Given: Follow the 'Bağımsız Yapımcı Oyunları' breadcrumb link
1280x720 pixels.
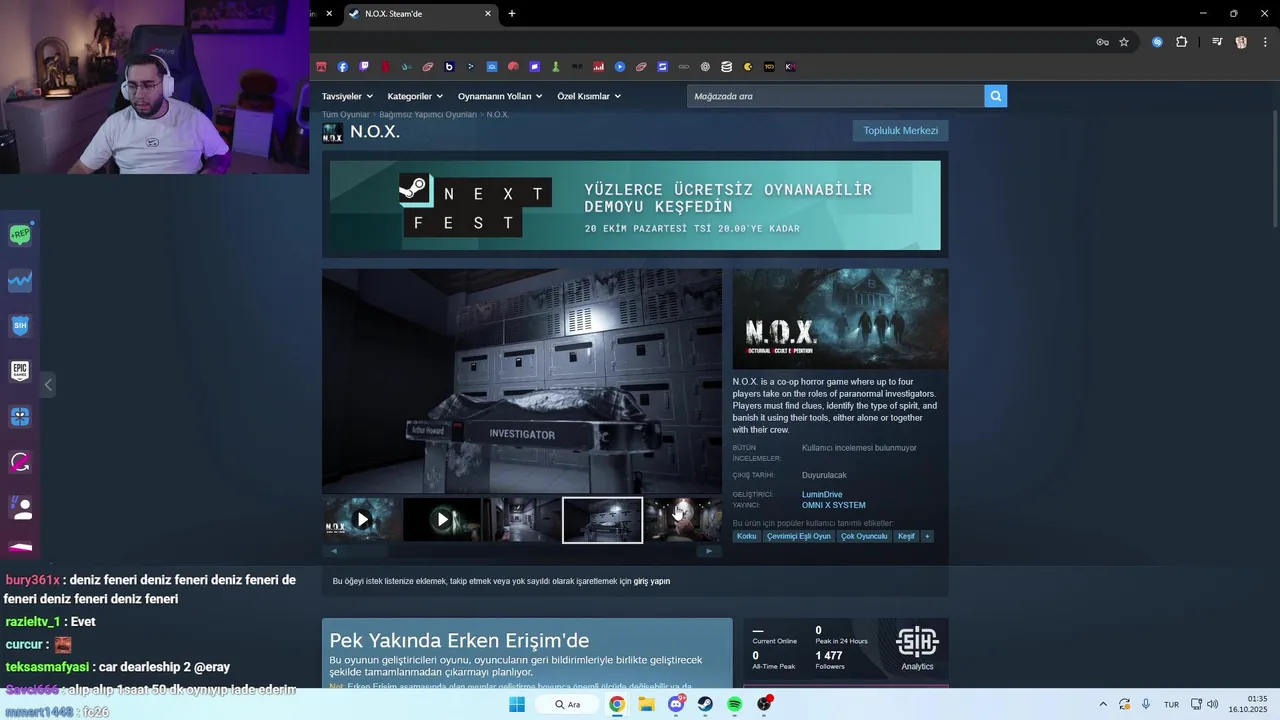Looking at the screenshot, I should [427, 115].
